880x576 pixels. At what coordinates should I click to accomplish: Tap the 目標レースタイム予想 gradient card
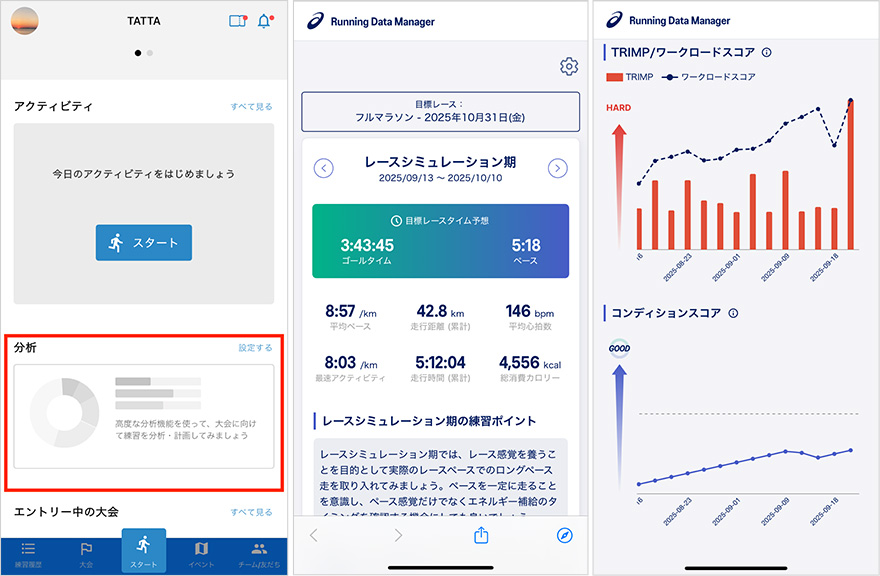(440, 241)
